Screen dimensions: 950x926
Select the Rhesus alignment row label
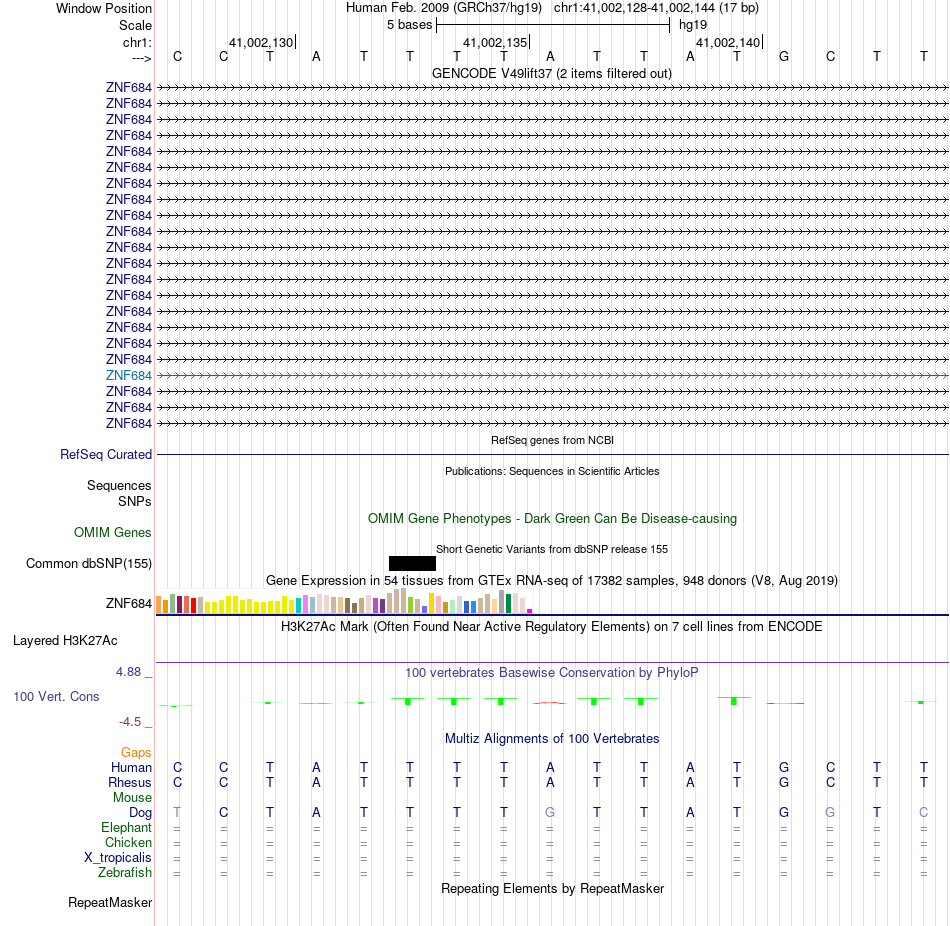point(130,782)
